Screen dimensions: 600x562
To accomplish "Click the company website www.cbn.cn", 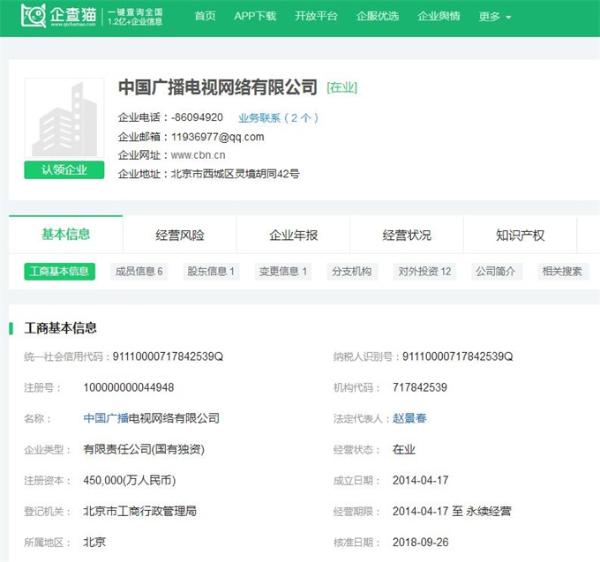I will [x=198, y=155].
